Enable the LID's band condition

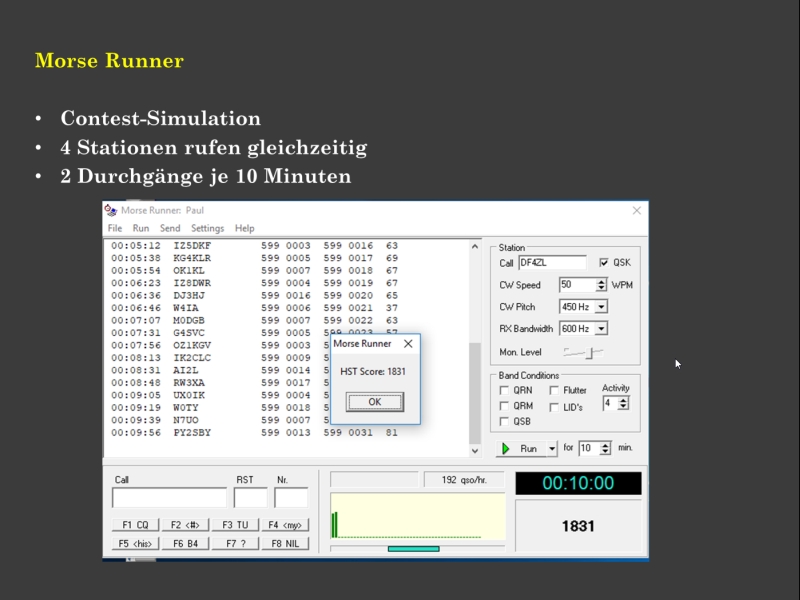tap(554, 407)
